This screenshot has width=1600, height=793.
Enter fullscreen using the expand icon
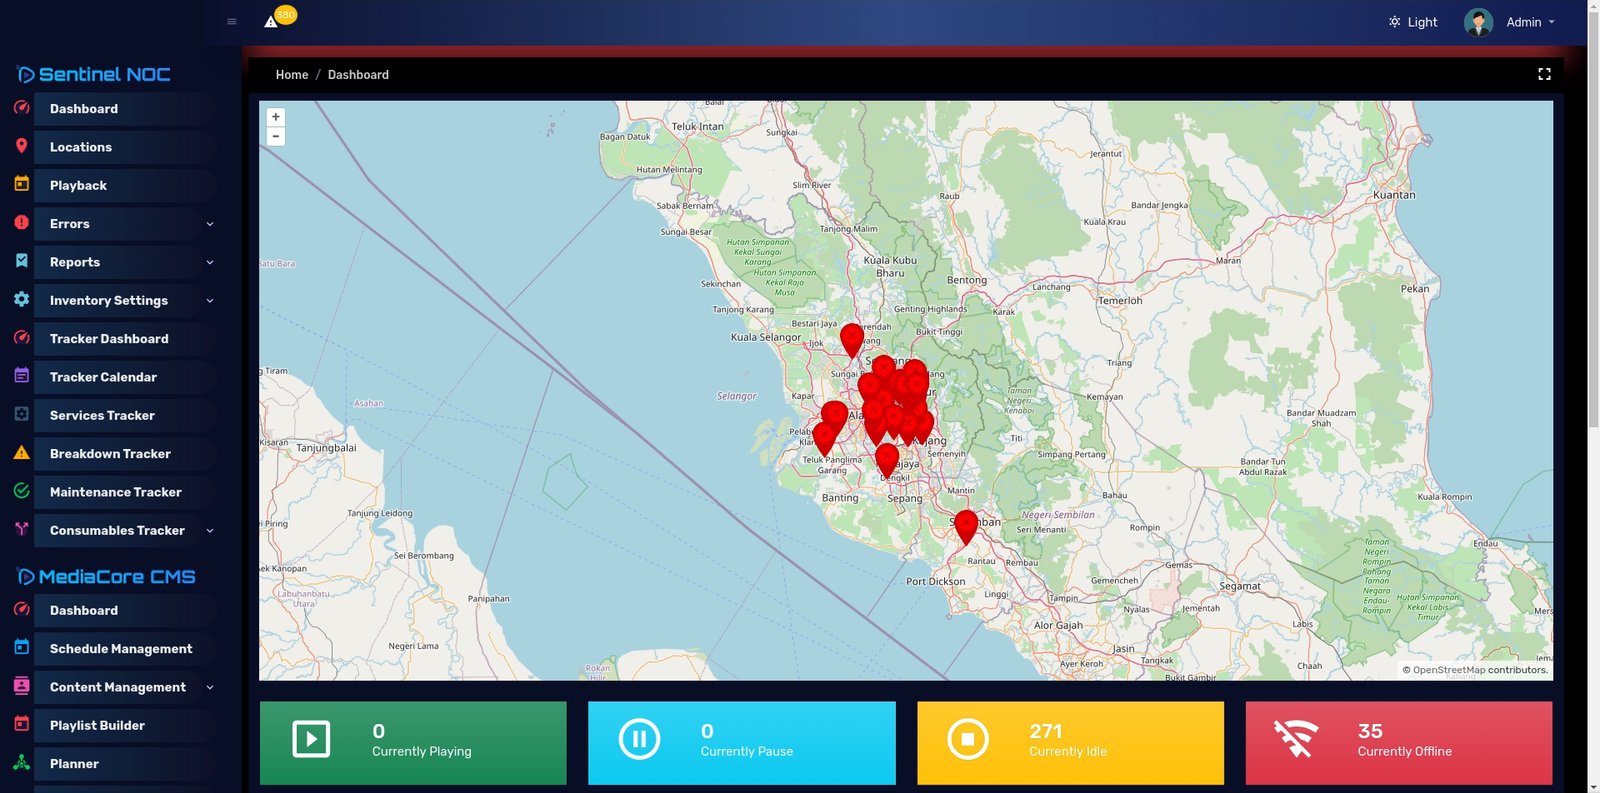(x=1544, y=74)
